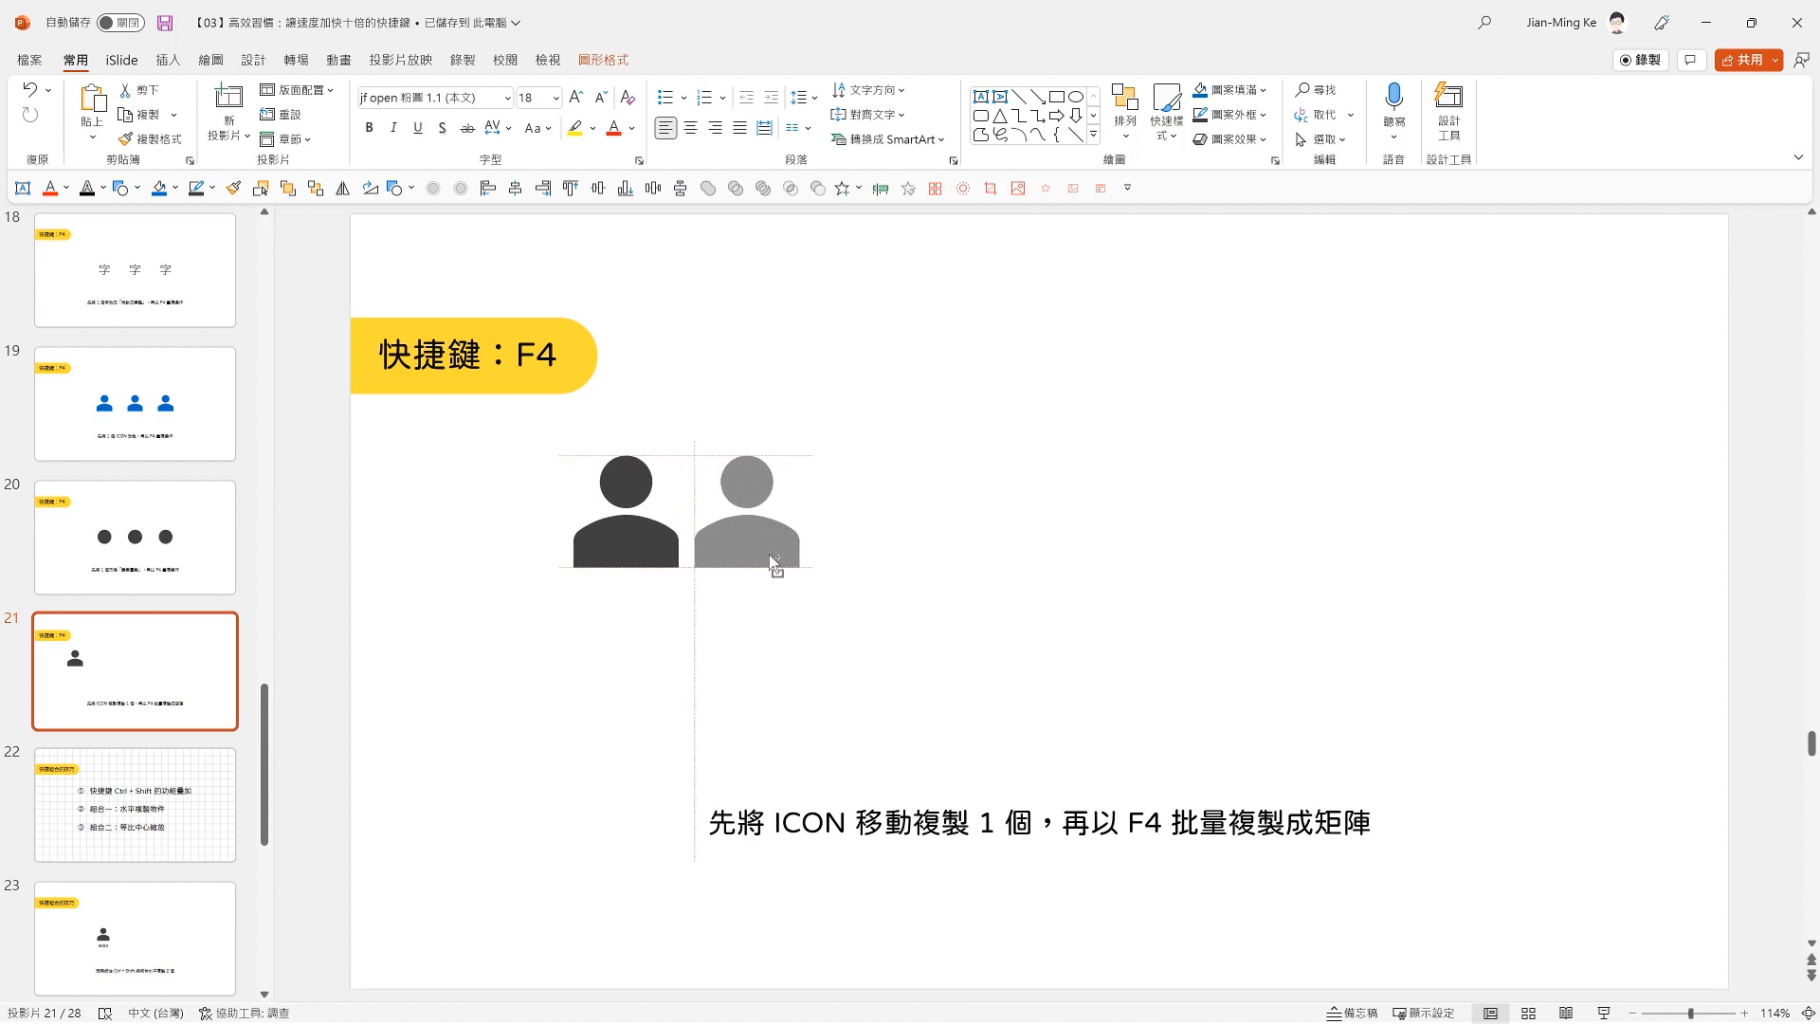Screen dimensions: 1820x1024
Task: Select slide 22 thumbnail in the sidebar
Action: pyautogui.click(x=134, y=804)
